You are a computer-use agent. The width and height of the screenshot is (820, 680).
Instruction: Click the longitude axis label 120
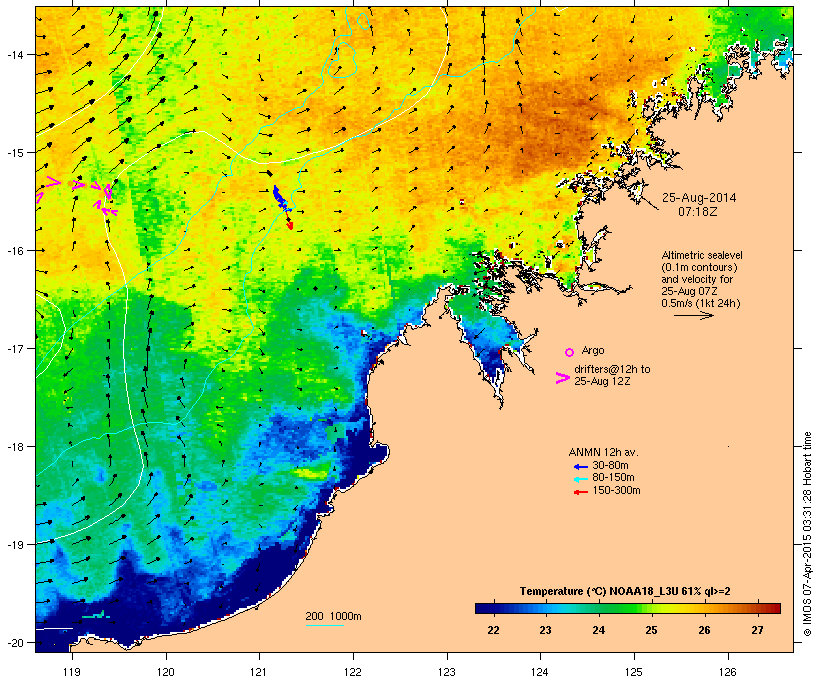pyautogui.click(x=166, y=672)
